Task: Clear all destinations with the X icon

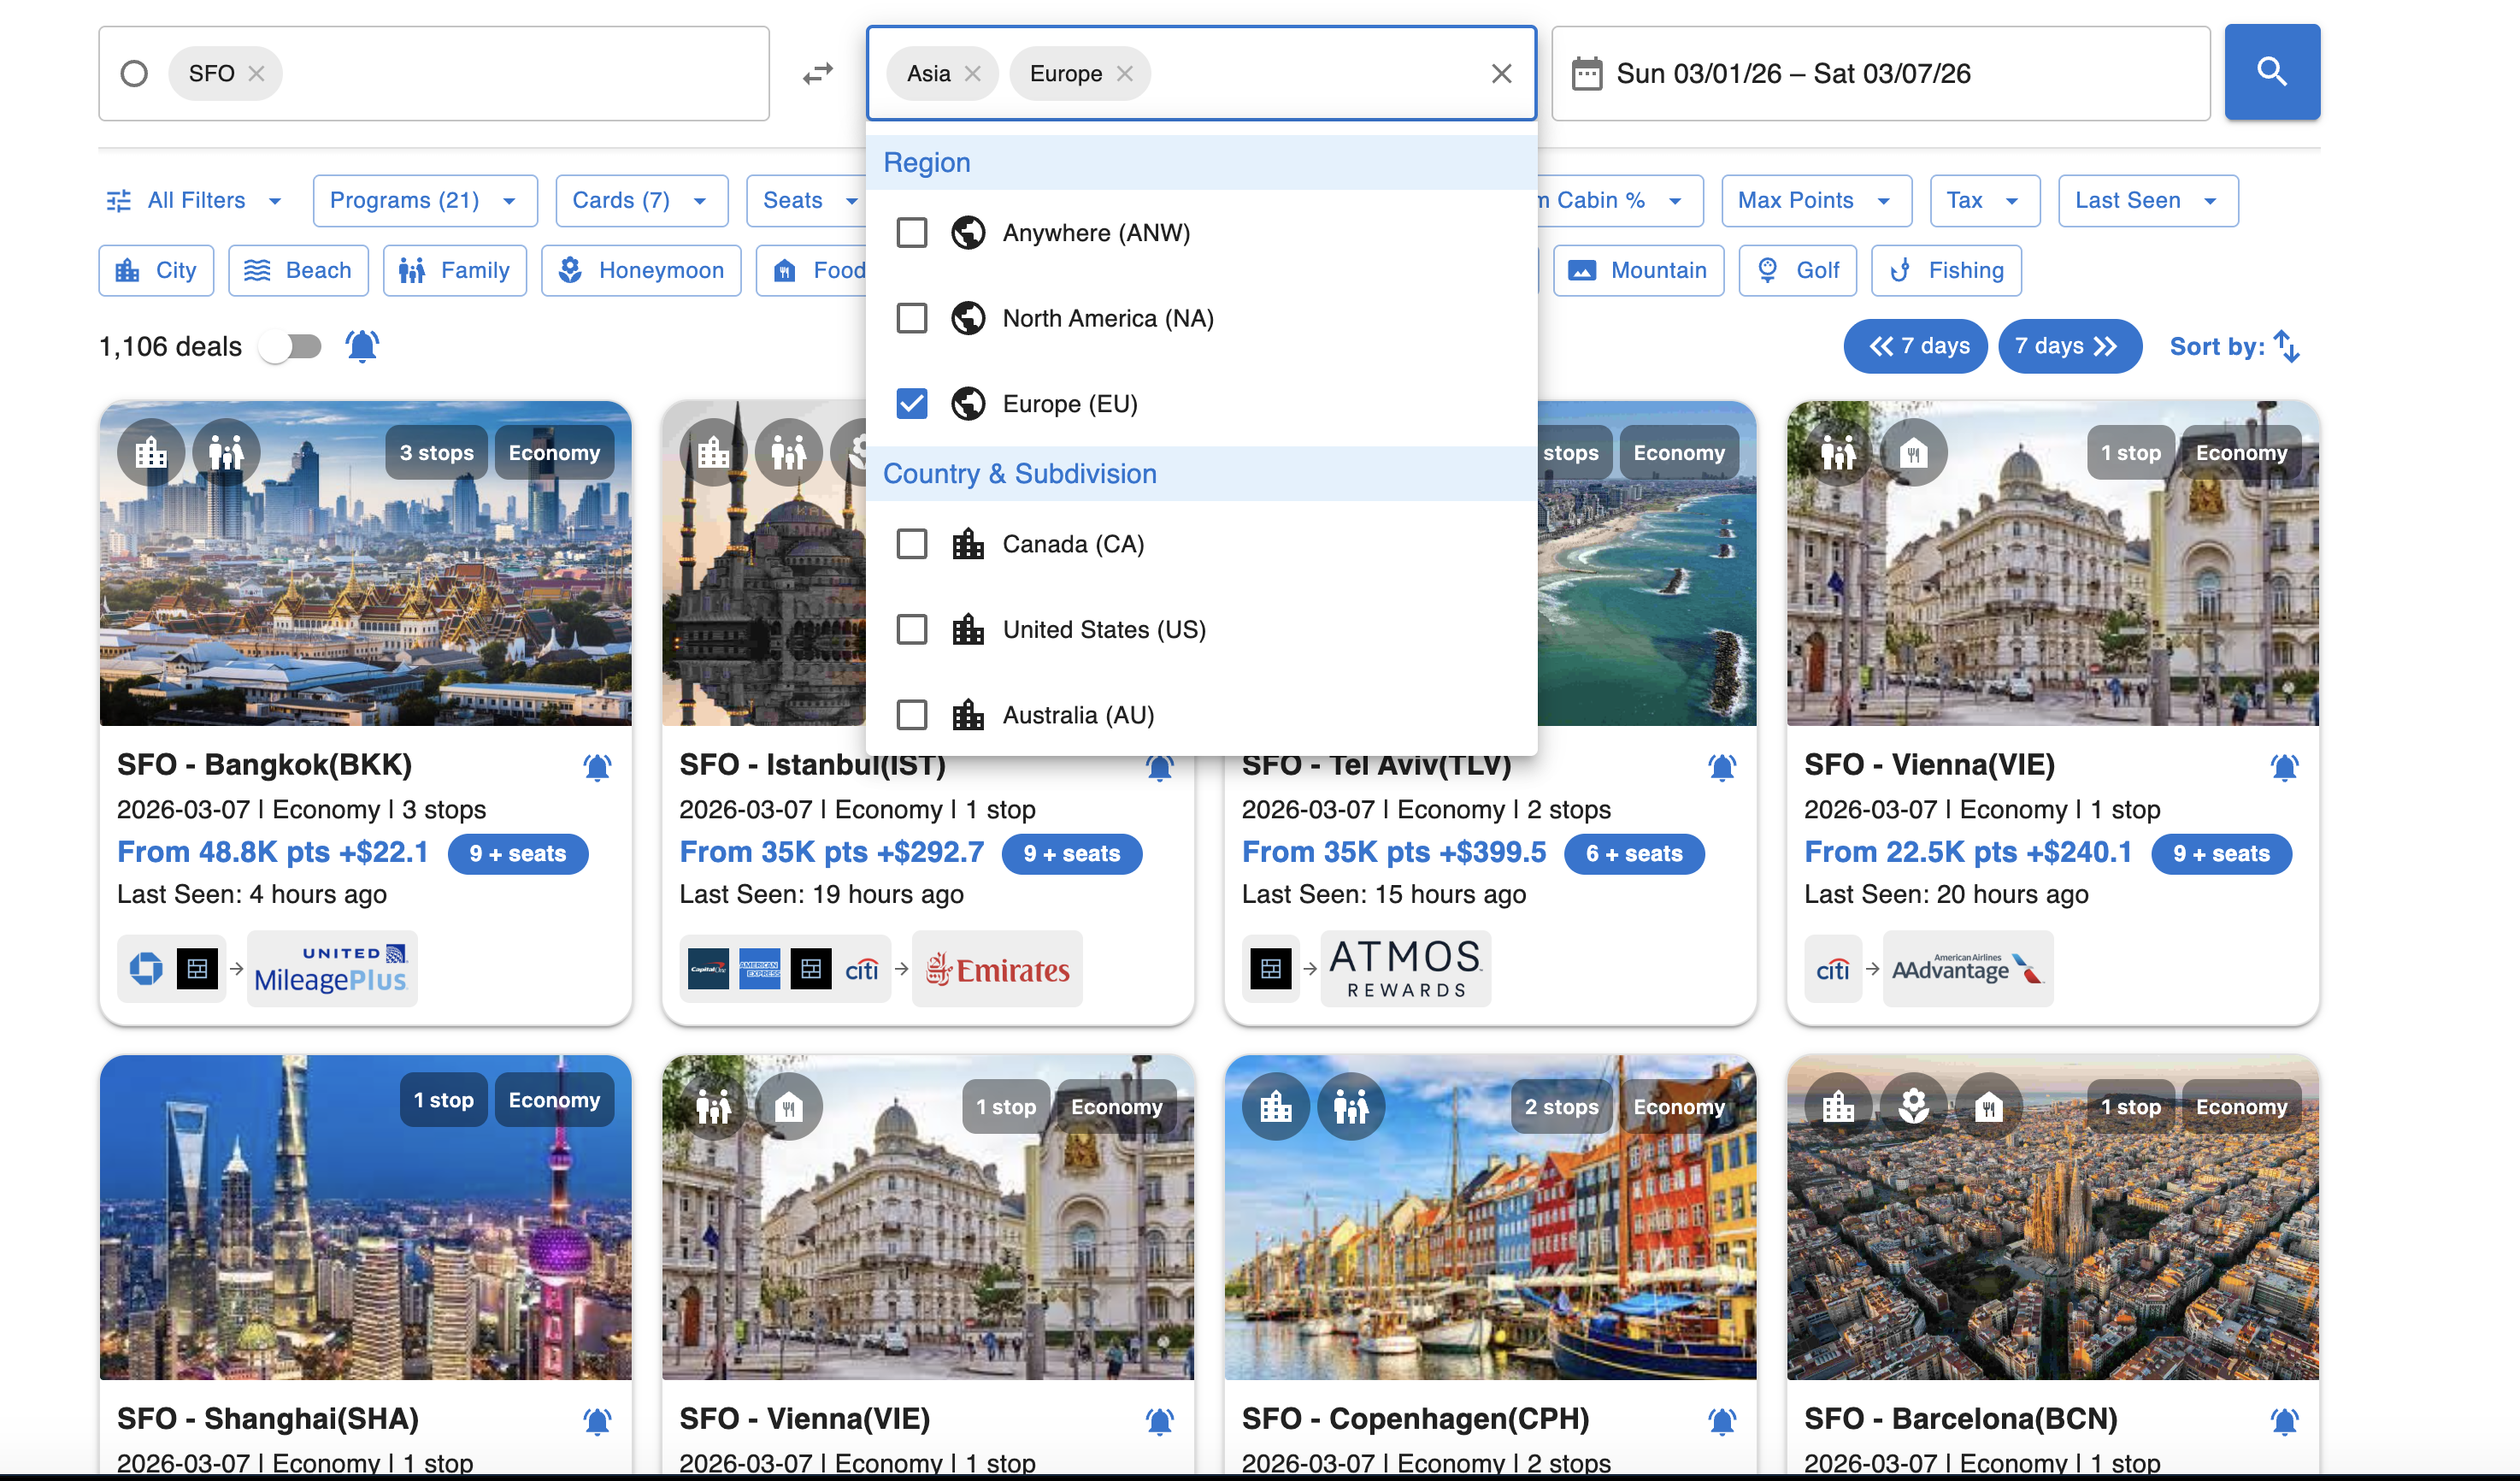Action: 1501,74
